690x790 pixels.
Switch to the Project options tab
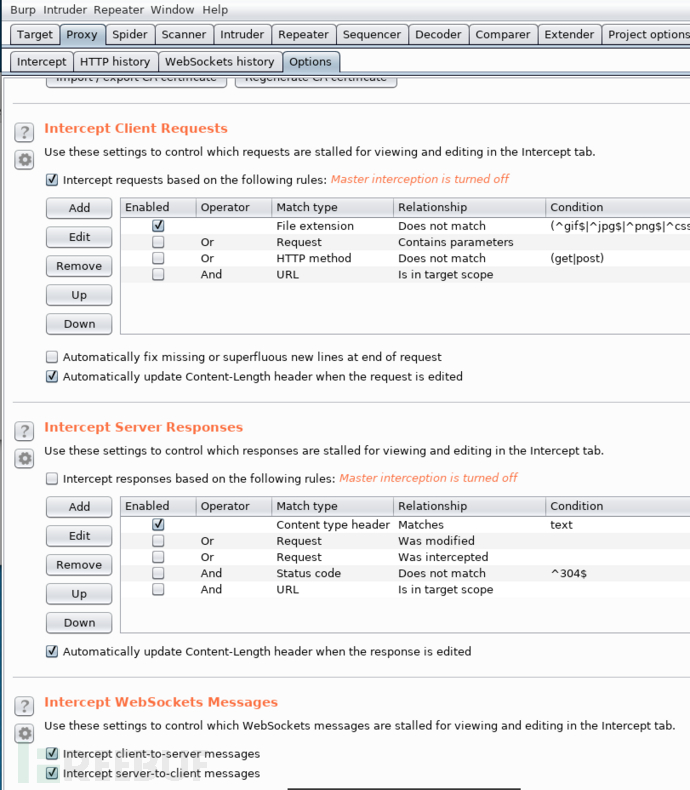pyautogui.click(x=647, y=34)
